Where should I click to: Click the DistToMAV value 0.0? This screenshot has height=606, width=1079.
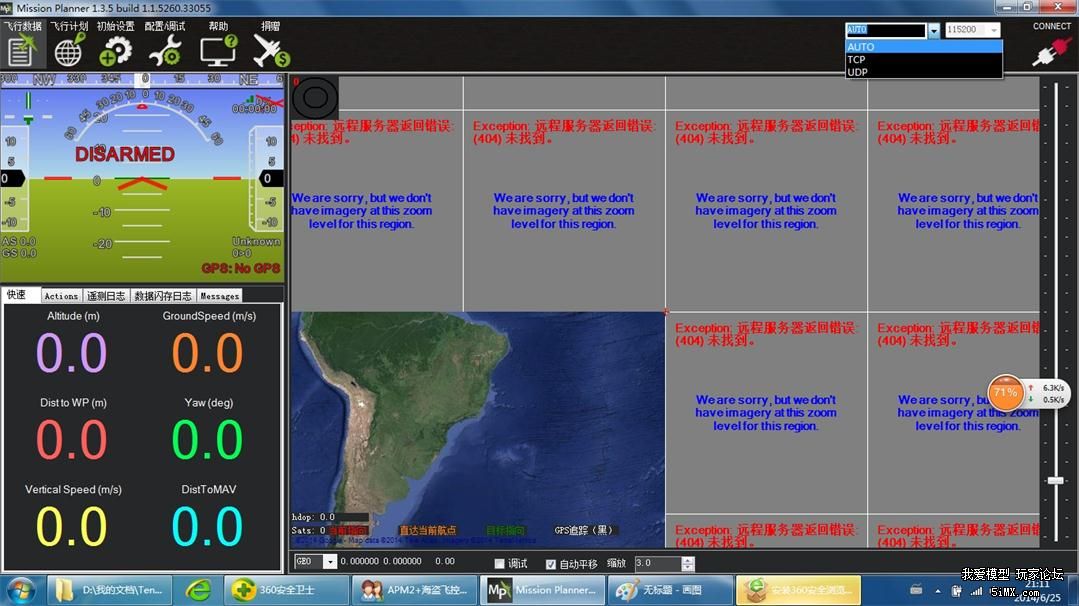point(207,527)
